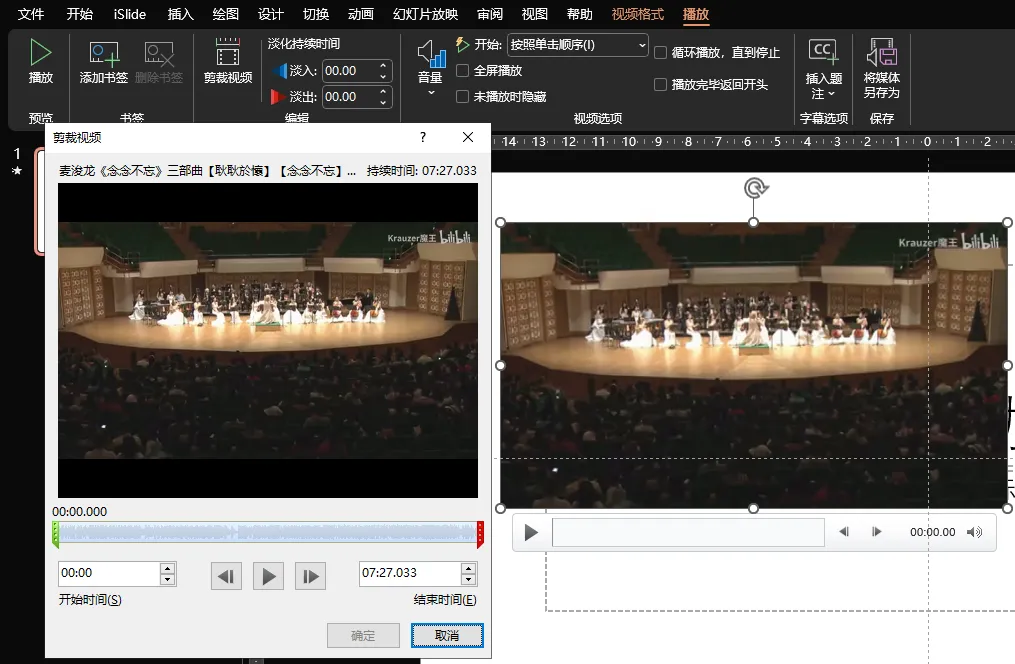Switch to the 设计 tab
1015x664 pixels.
pyautogui.click(x=271, y=14)
